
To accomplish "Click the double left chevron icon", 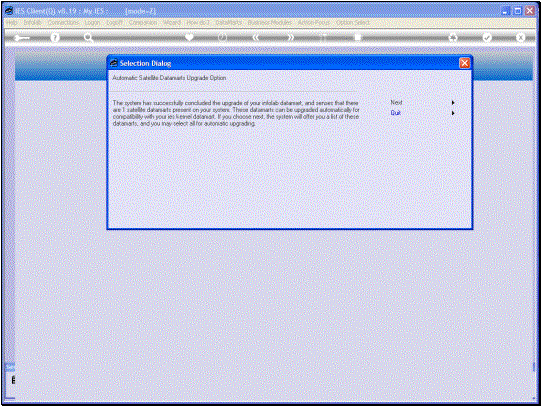I will pos(256,37).
